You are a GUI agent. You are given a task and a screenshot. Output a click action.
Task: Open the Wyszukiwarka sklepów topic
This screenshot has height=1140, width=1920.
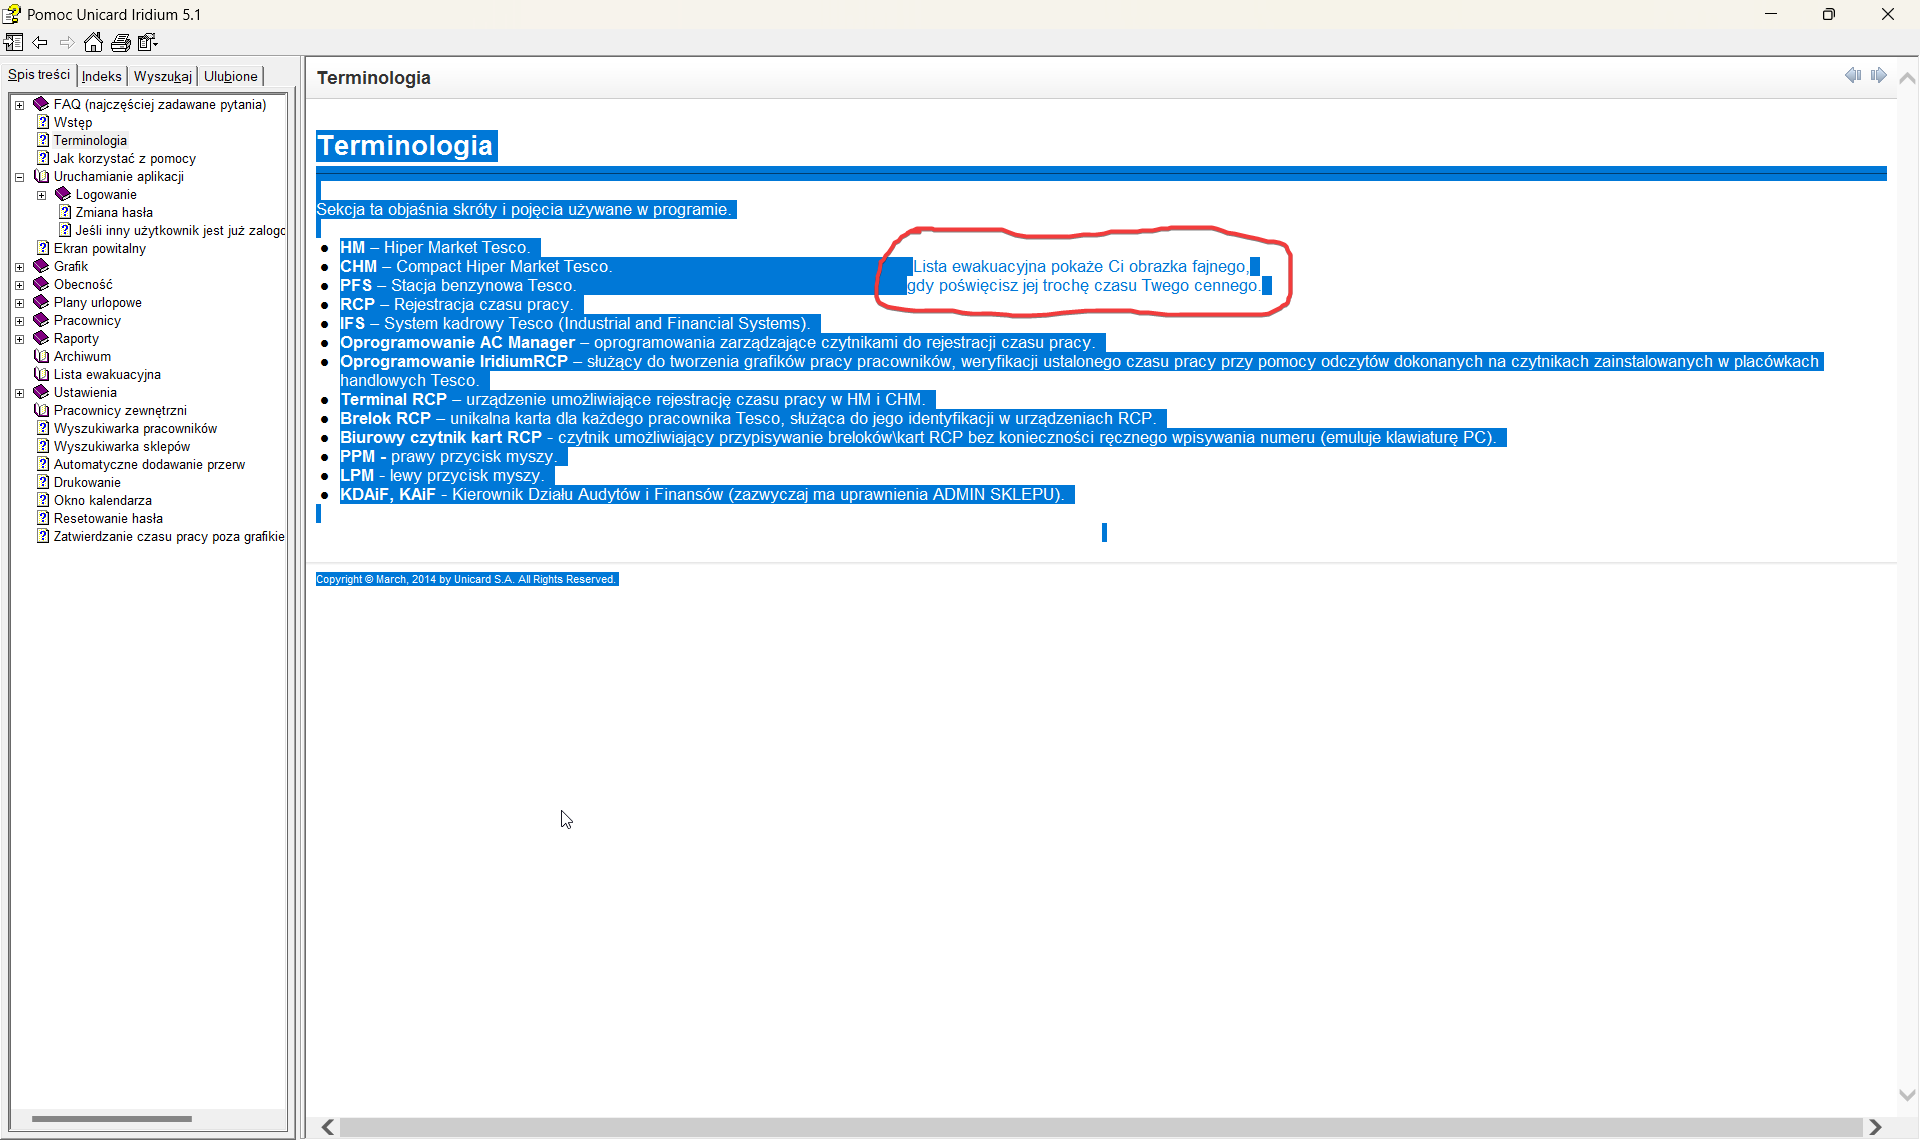tap(121, 447)
